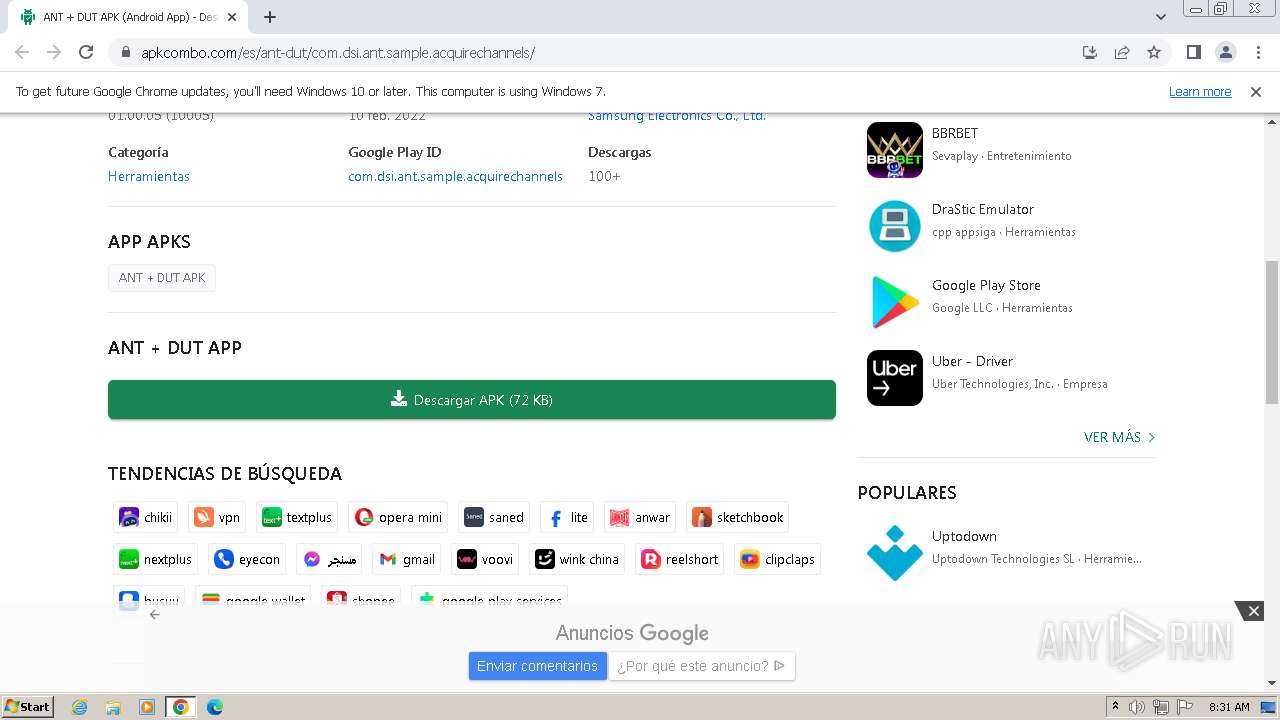Open Internet Explorer from the taskbar

[79, 707]
